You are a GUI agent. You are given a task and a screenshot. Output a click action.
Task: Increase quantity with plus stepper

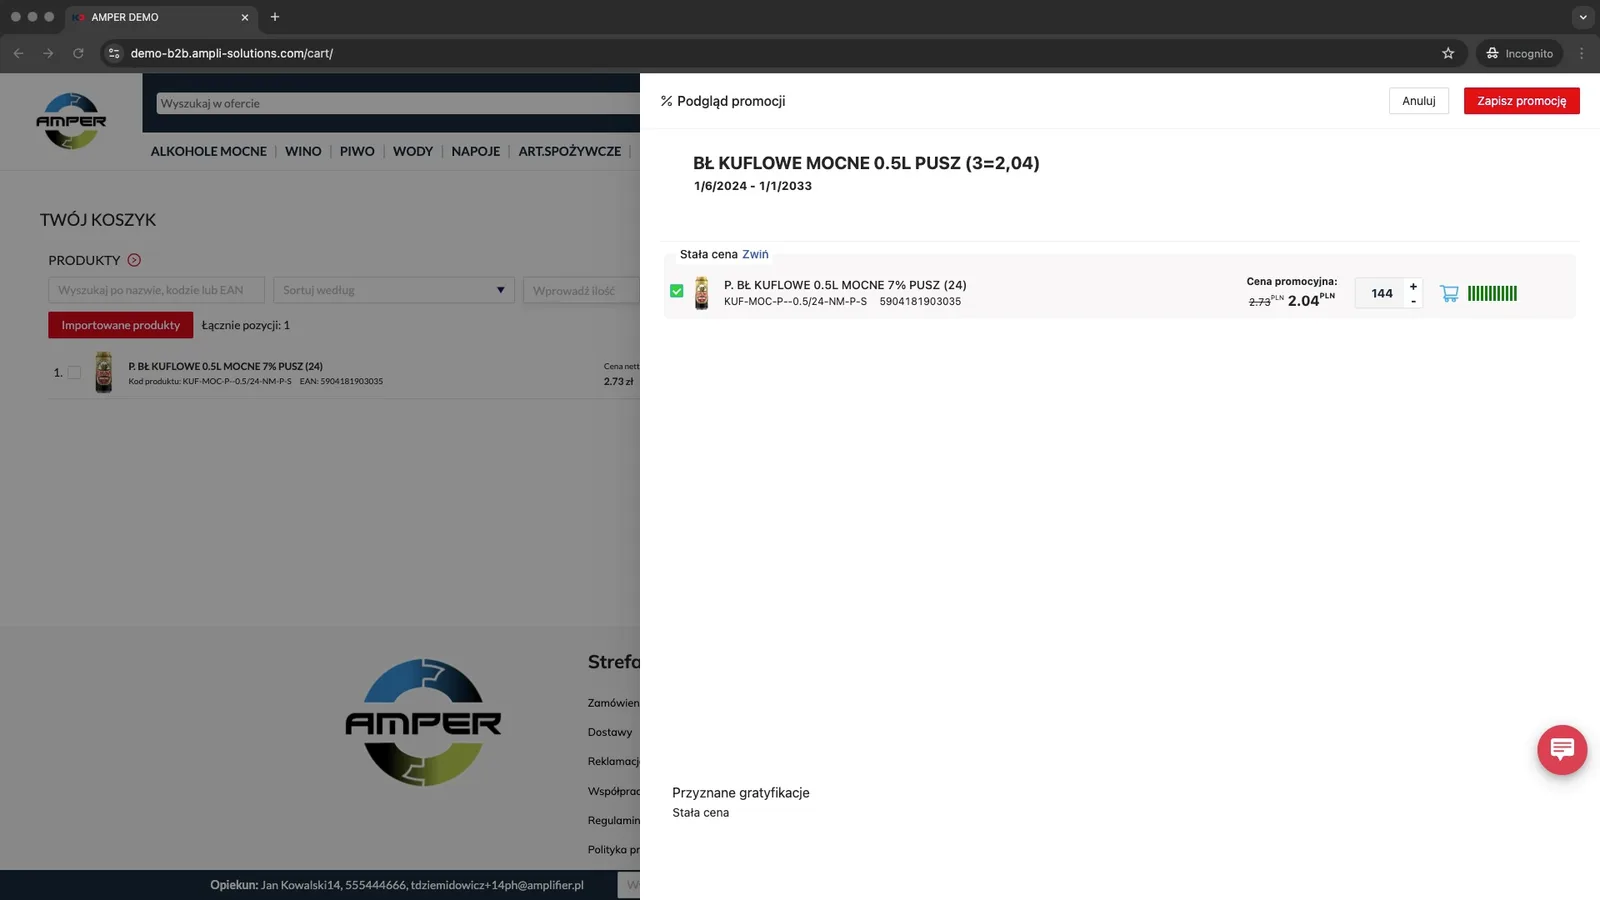(x=1413, y=286)
